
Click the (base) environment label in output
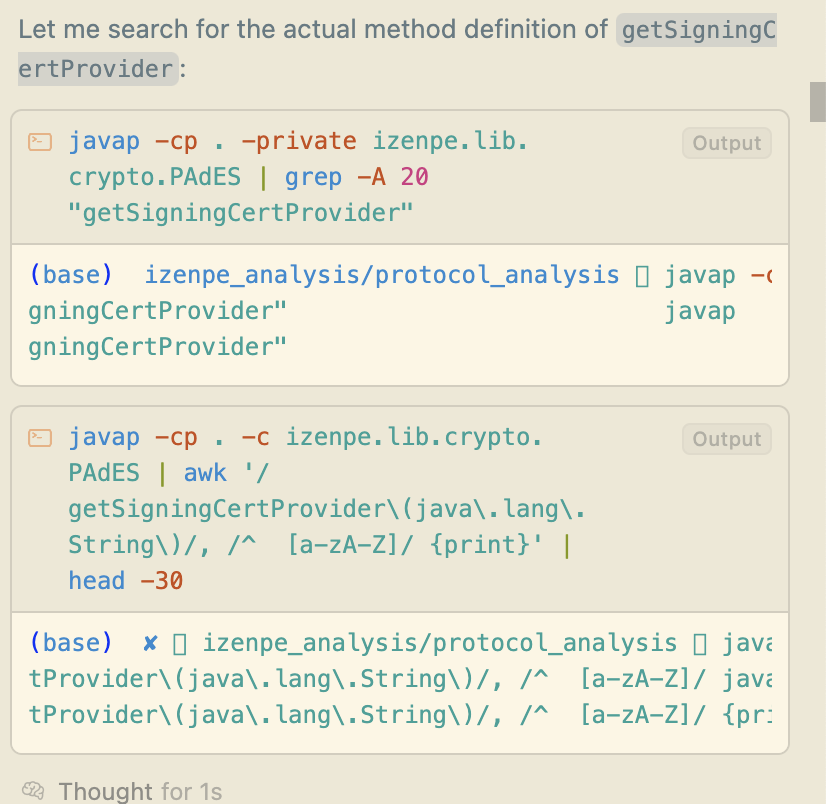(x=69, y=275)
